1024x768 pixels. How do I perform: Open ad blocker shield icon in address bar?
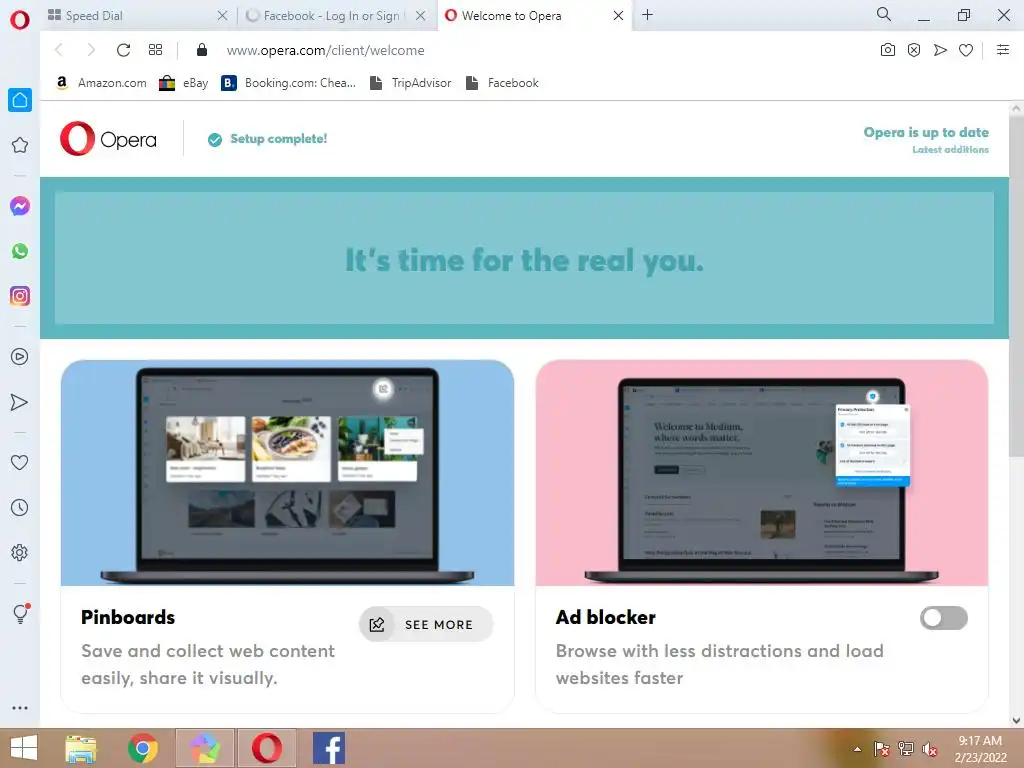pos(914,50)
